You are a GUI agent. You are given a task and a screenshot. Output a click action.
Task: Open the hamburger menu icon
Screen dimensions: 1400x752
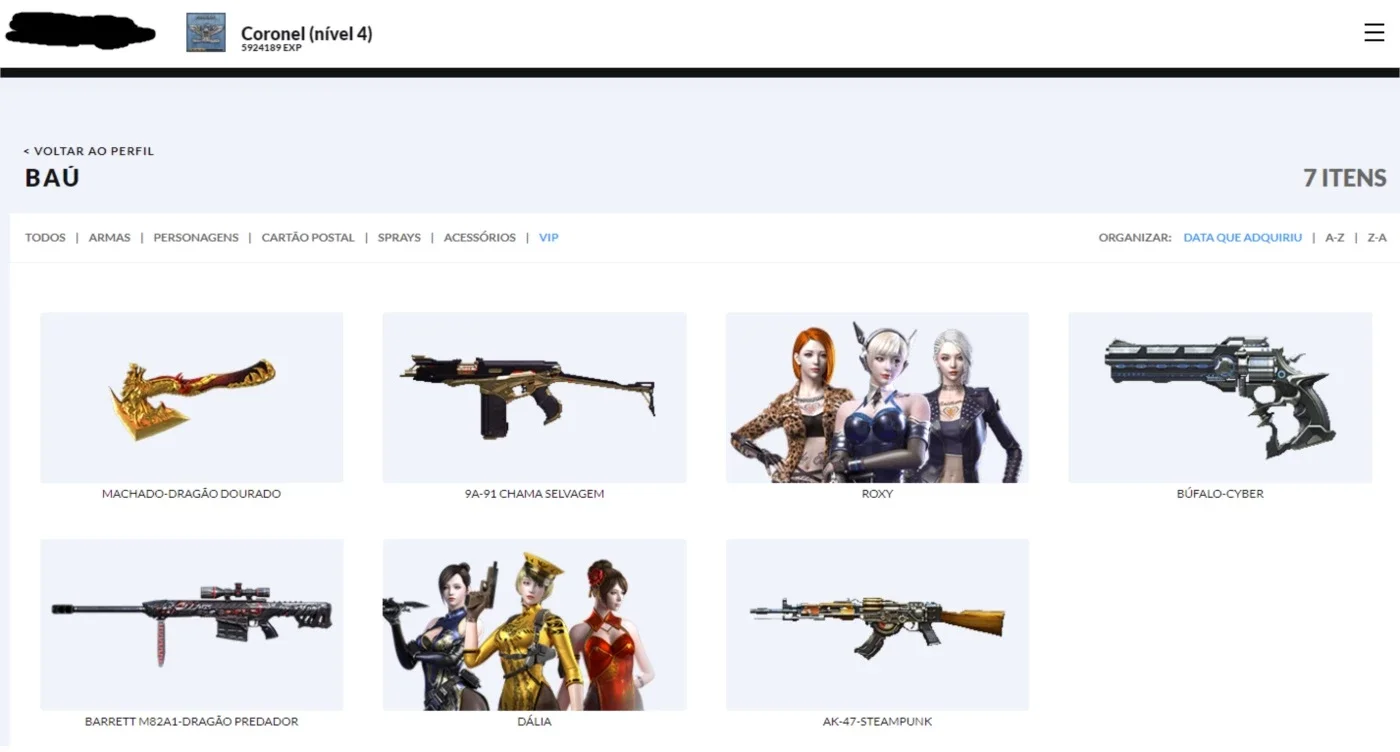pyautogui.click(x=1374, y=32)
